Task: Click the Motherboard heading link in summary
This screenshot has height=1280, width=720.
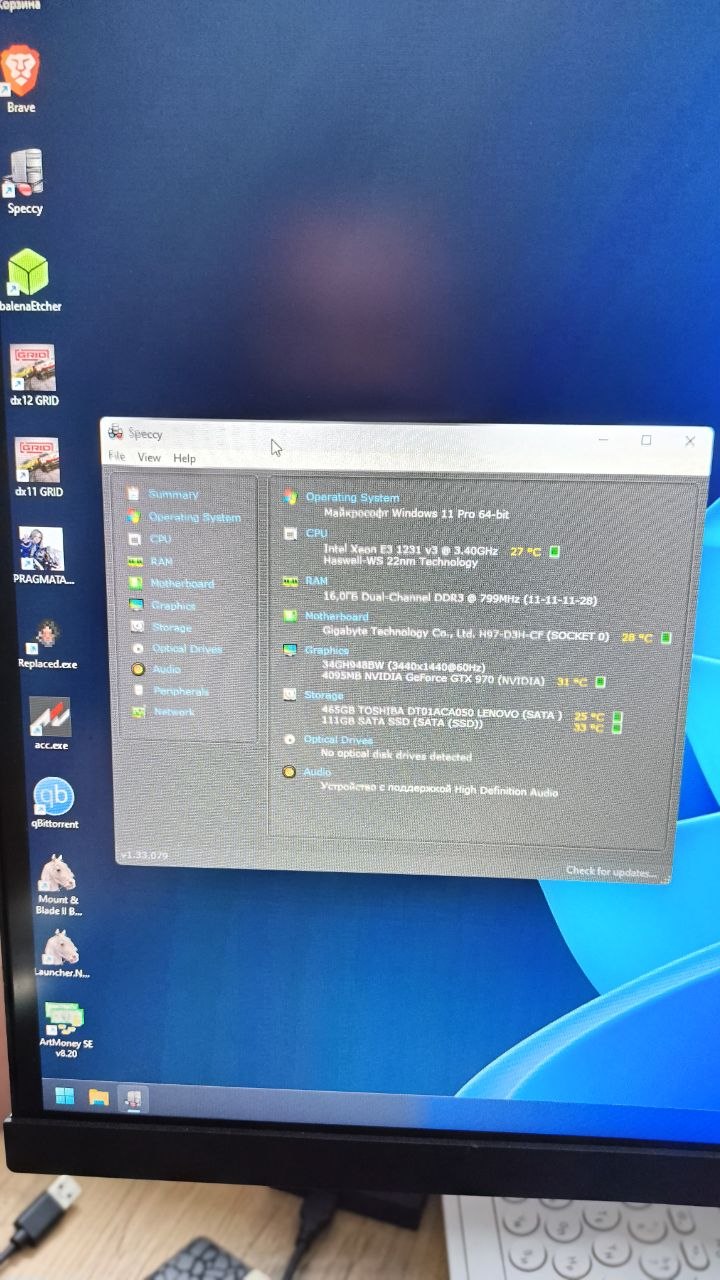Action: [x=336, y=616]
